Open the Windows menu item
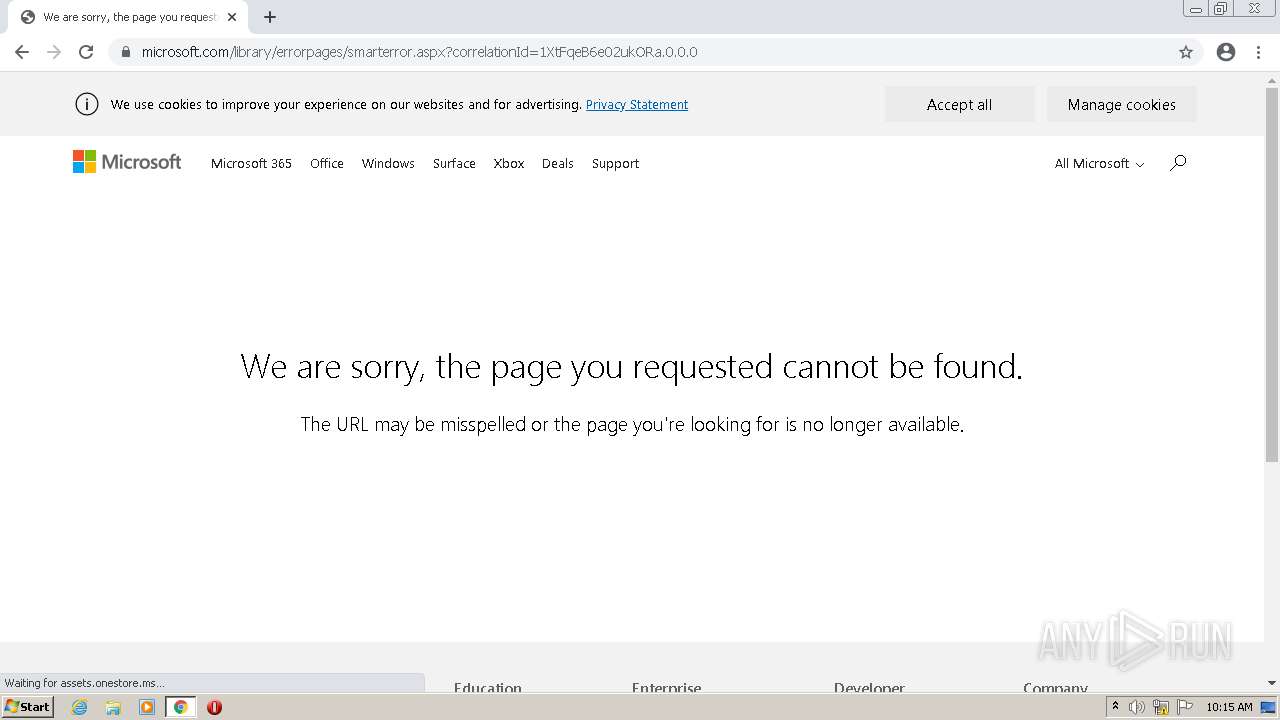The height and width of the screenshot is (720, 1280). (x=388, y=163)
